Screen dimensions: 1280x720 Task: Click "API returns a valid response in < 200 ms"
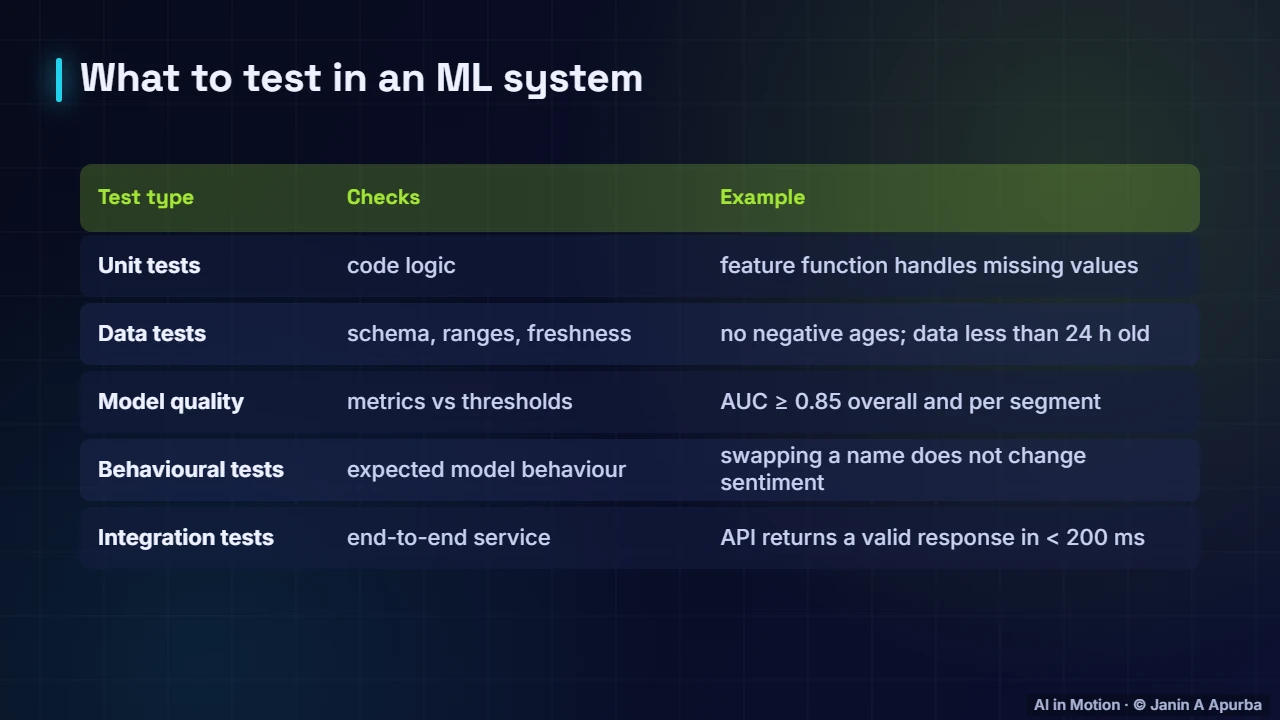[932, 537]
